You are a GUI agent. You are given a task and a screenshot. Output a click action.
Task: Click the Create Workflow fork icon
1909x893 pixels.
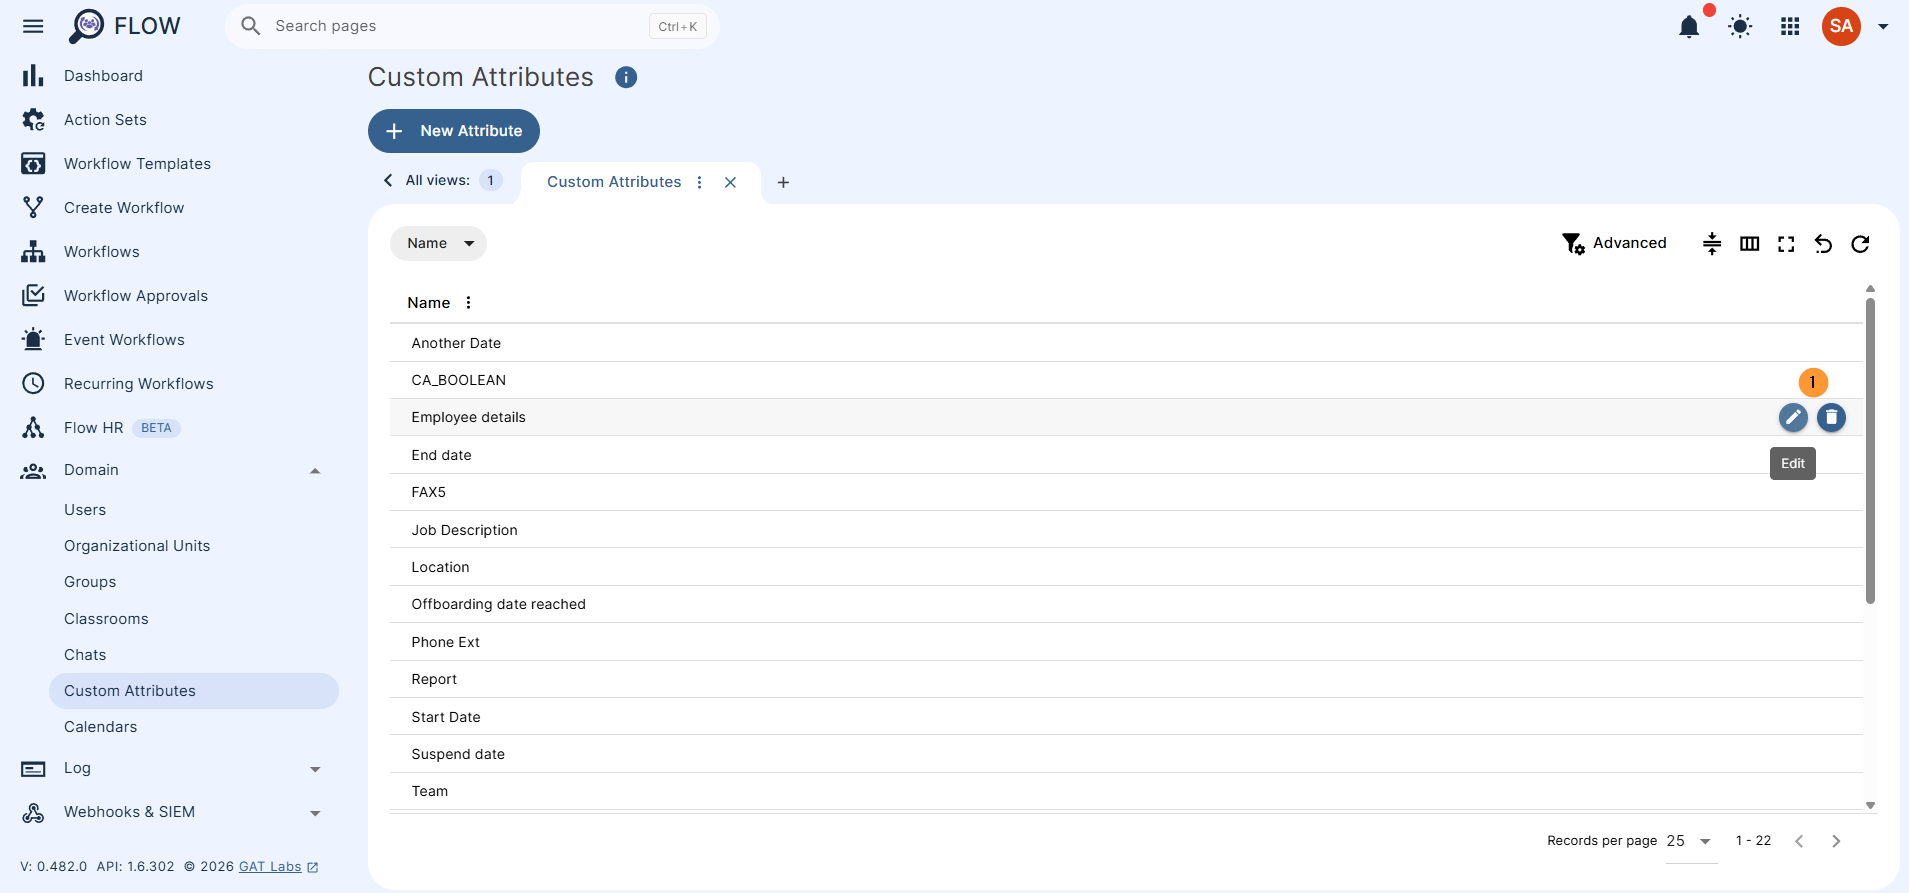(x=33, y=208)
